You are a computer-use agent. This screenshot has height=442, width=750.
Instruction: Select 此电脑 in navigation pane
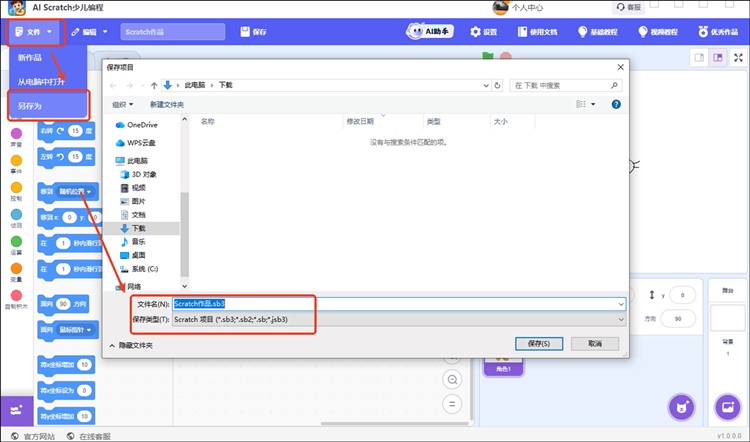click(x=132, y=161)
